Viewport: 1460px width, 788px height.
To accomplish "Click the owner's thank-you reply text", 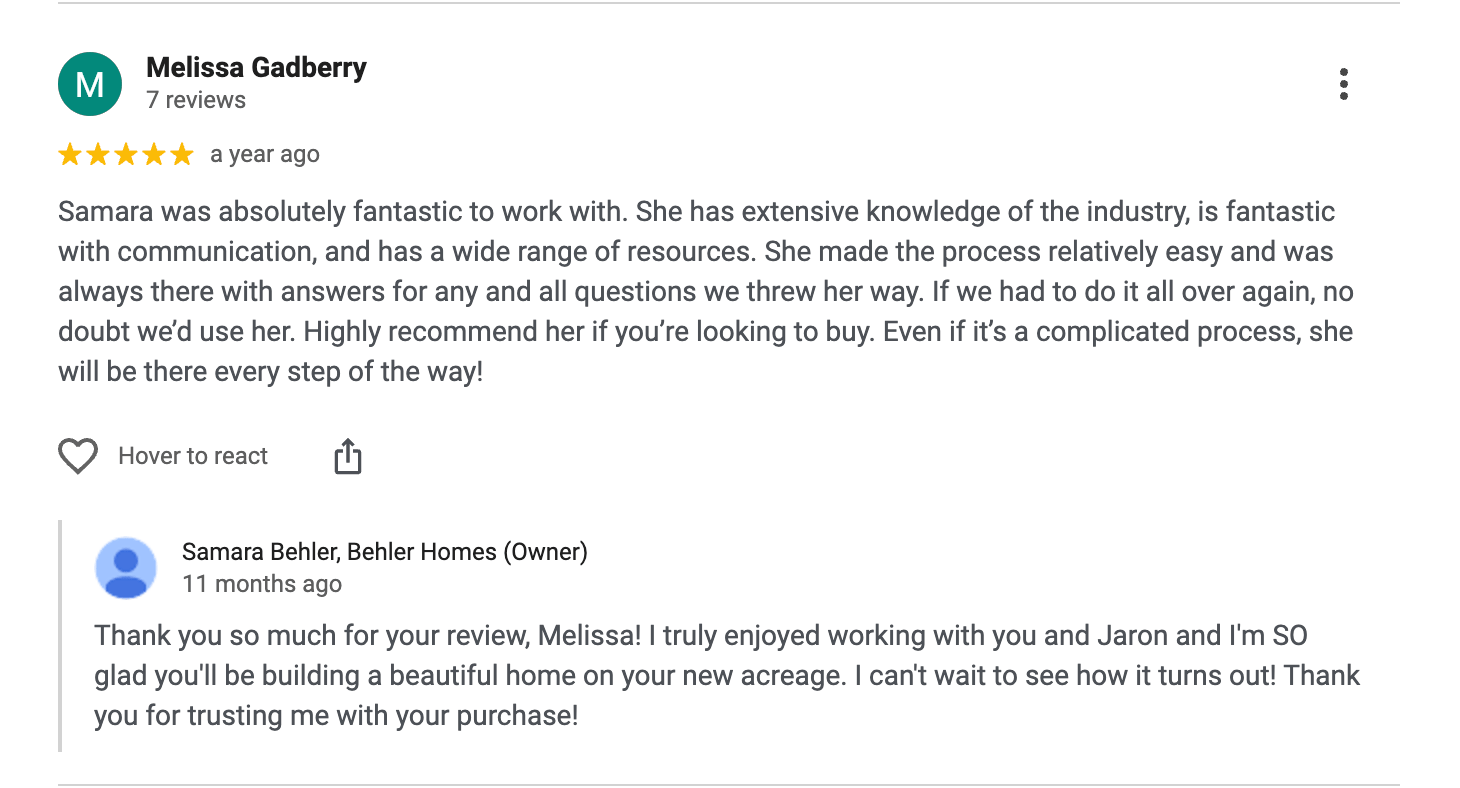I will coord(720,676).
